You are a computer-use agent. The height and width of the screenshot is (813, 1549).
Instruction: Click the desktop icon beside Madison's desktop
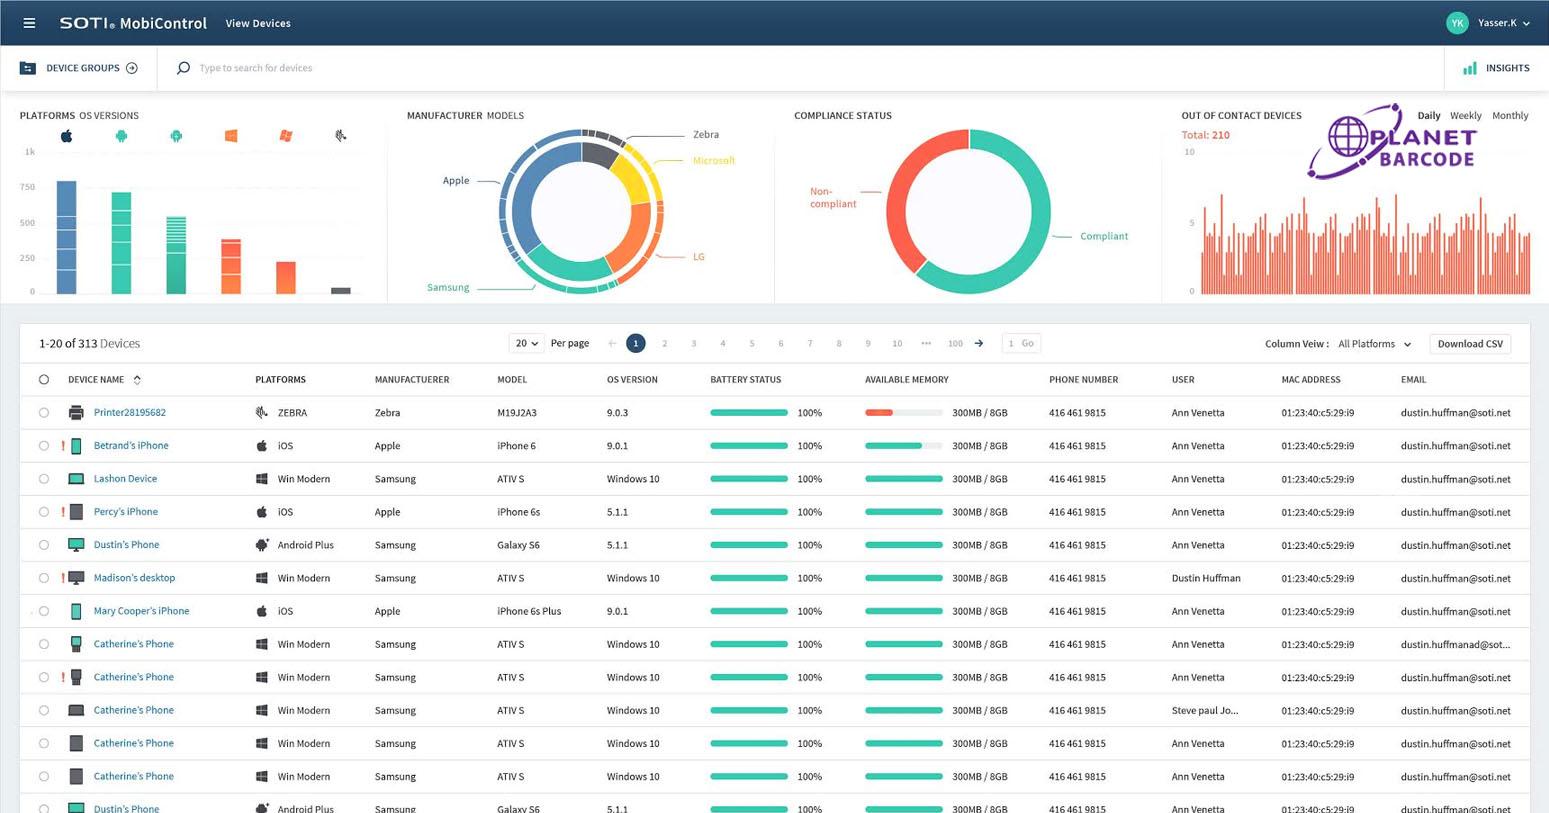76,578
